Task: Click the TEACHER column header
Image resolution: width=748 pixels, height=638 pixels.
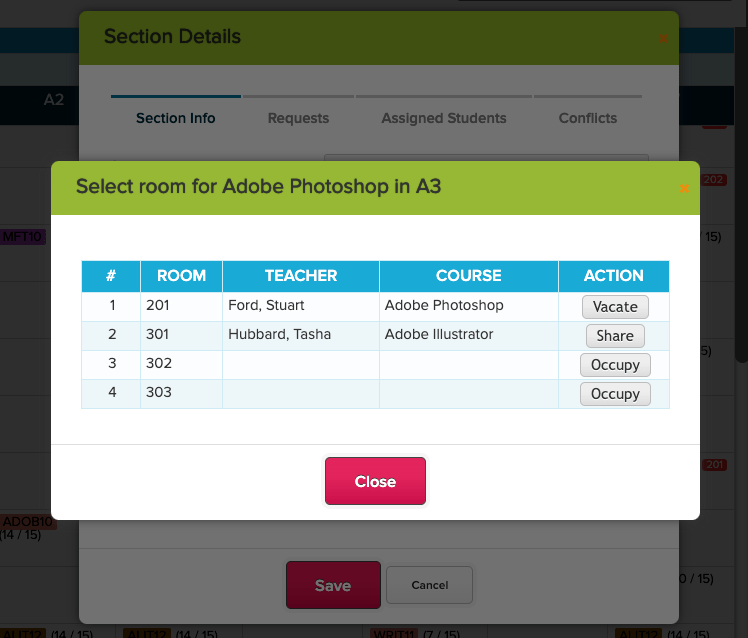Action: coord(301,276)
